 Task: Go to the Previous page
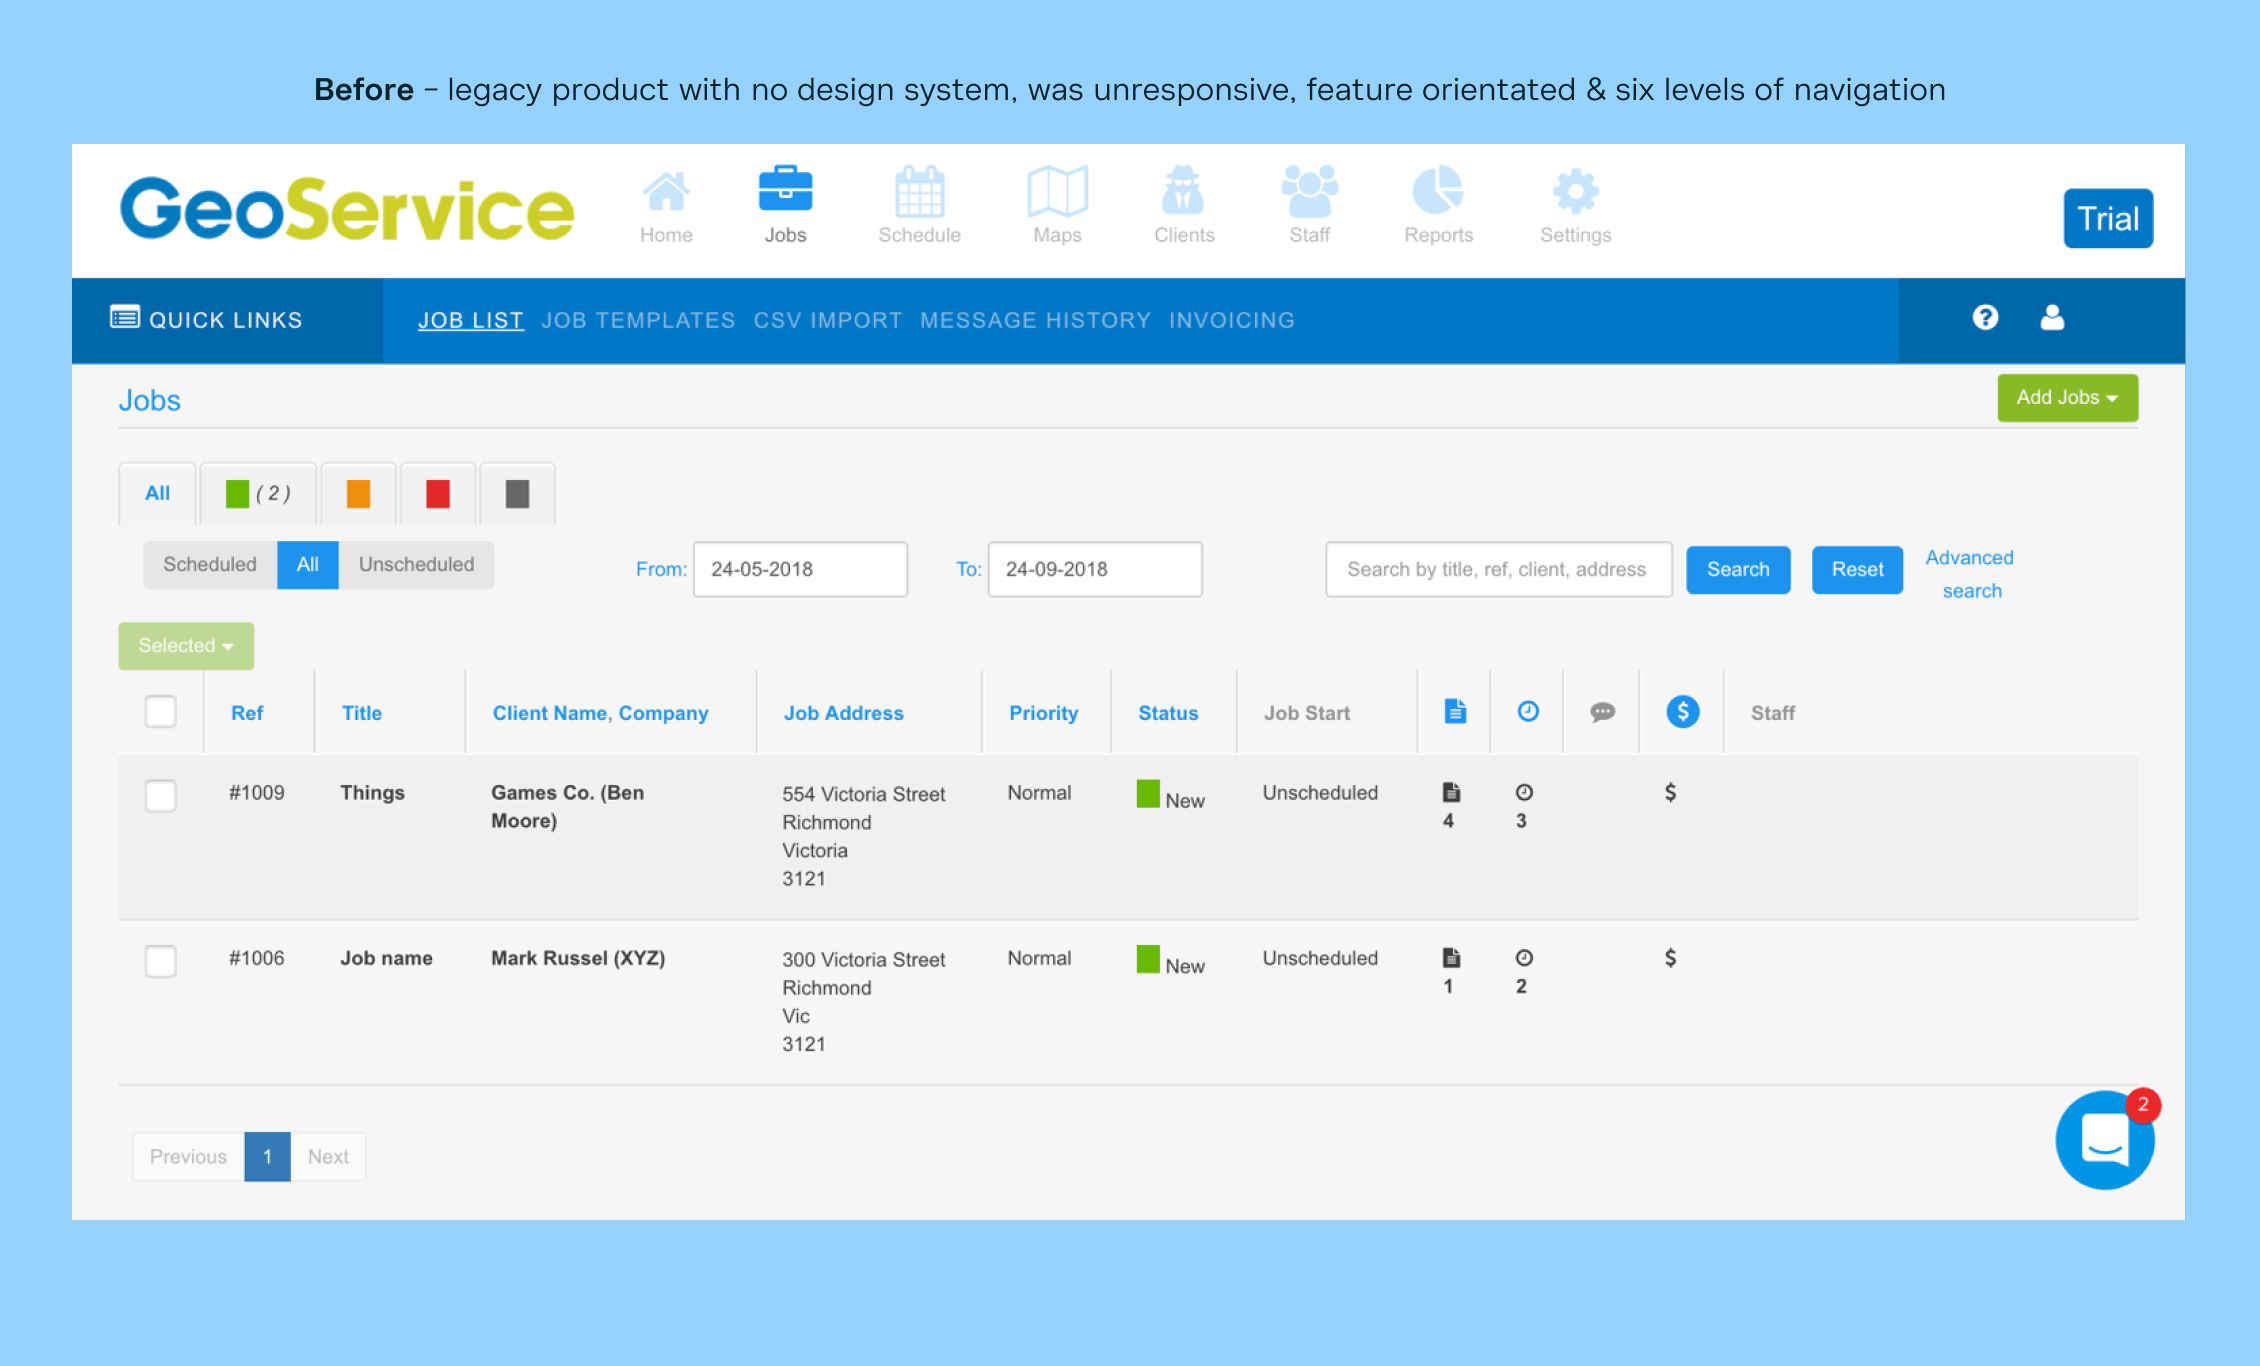pos(188,1157)
